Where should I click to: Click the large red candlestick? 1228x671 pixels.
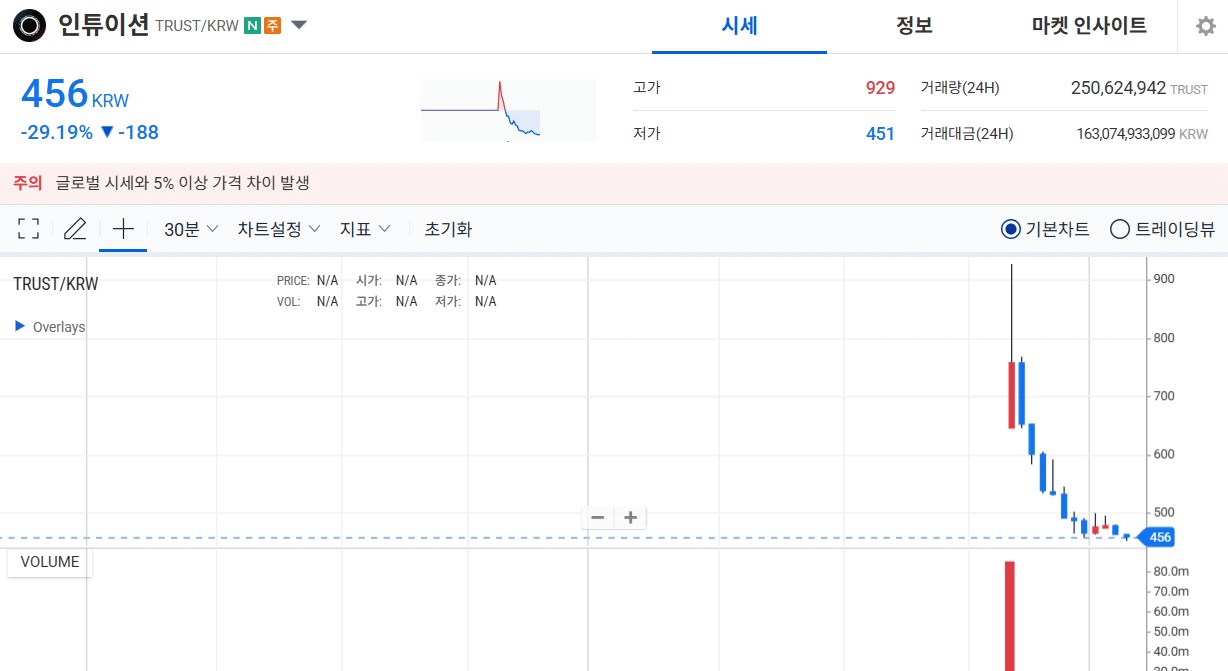[1012, 395]
